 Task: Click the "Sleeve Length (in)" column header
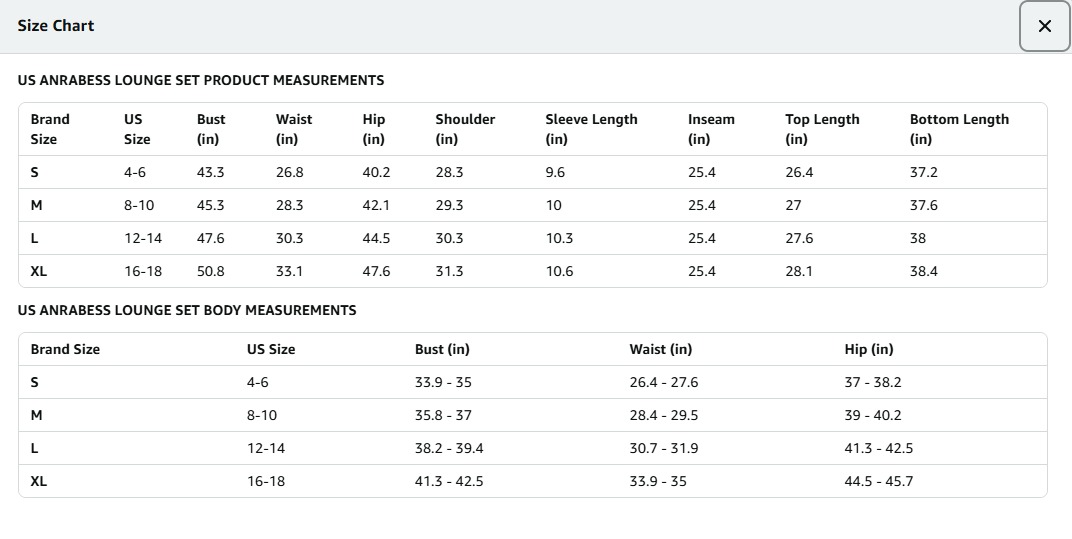591,129
